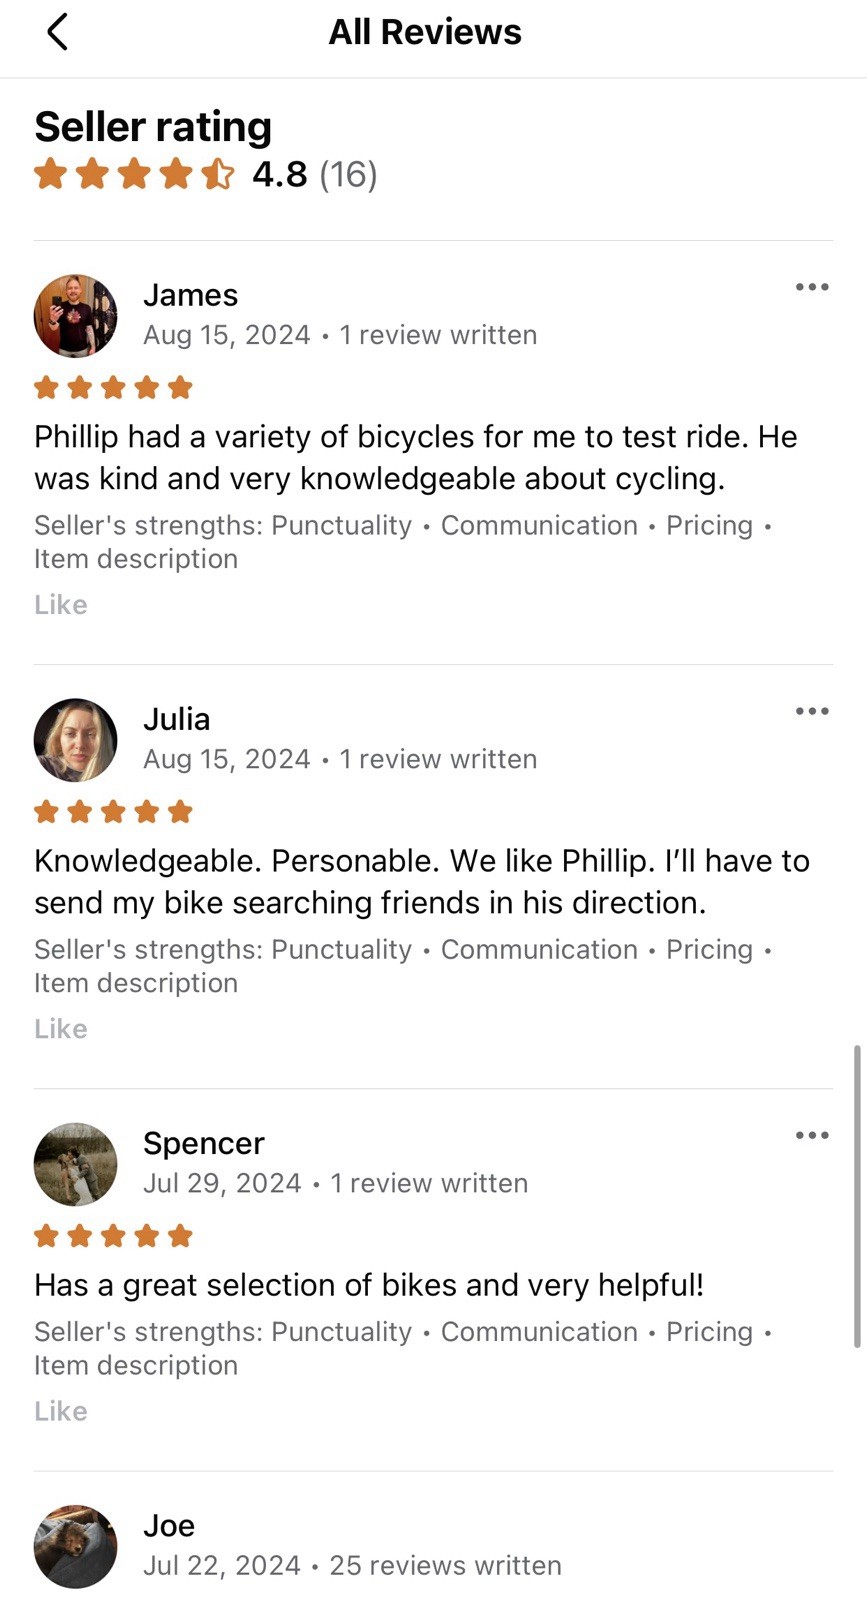Open Spencer's reviewer profile name

tap(204, 1143)
